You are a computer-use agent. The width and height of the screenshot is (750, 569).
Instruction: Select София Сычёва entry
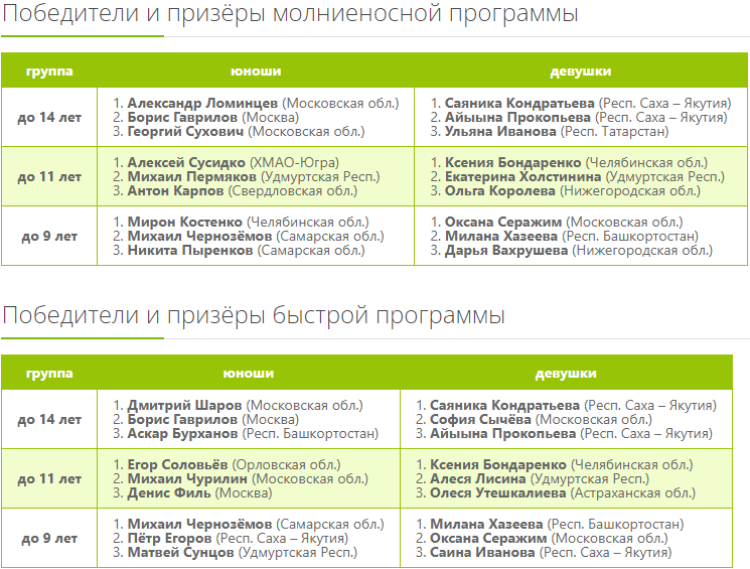478,419
